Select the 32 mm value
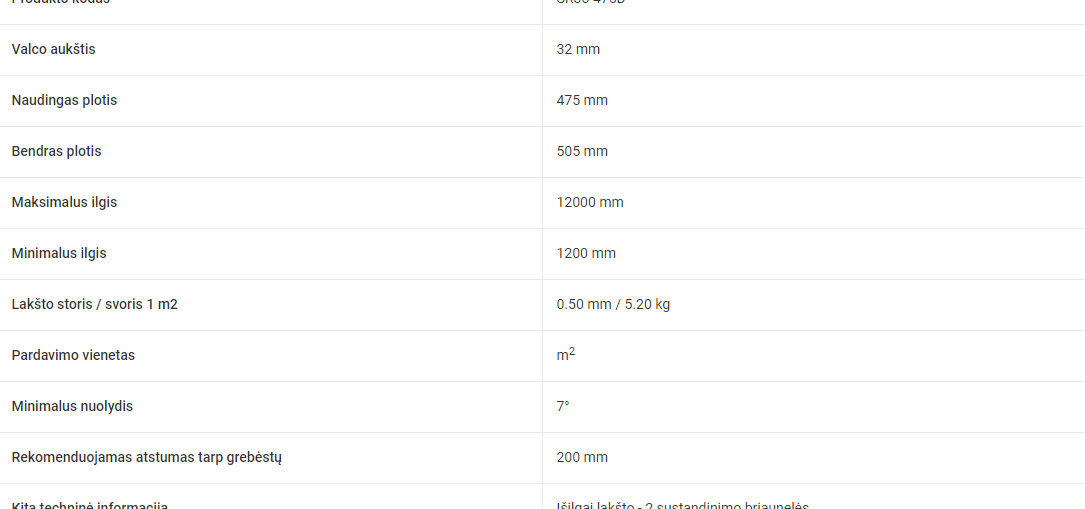Viewport: 1085px width, 509px height. tap(578, 49)
